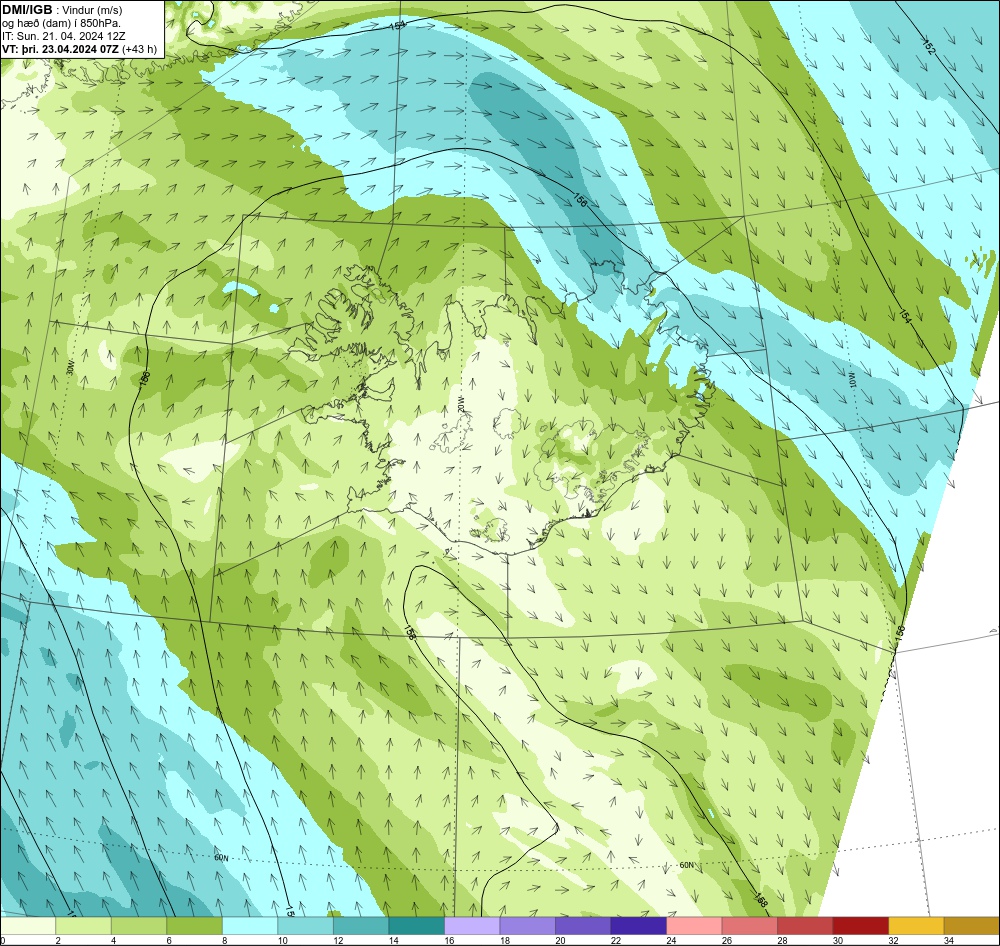
Task: Select the 16–18 m/s lavender swatch
Action: 472,926
